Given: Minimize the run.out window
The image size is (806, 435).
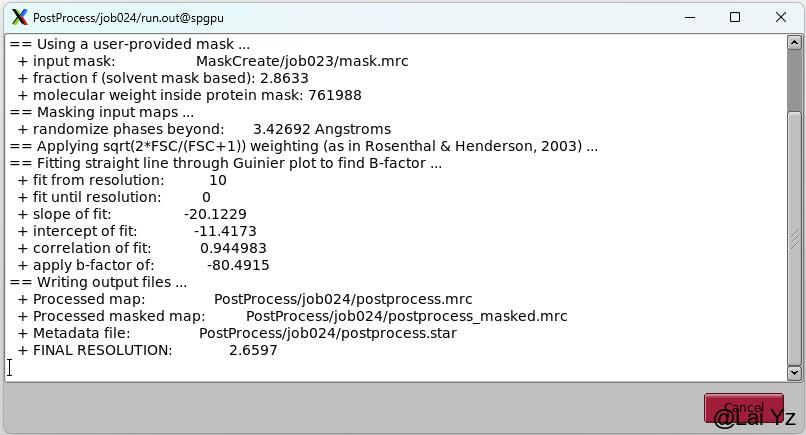Looking at the screenshot, I should 690,17.
